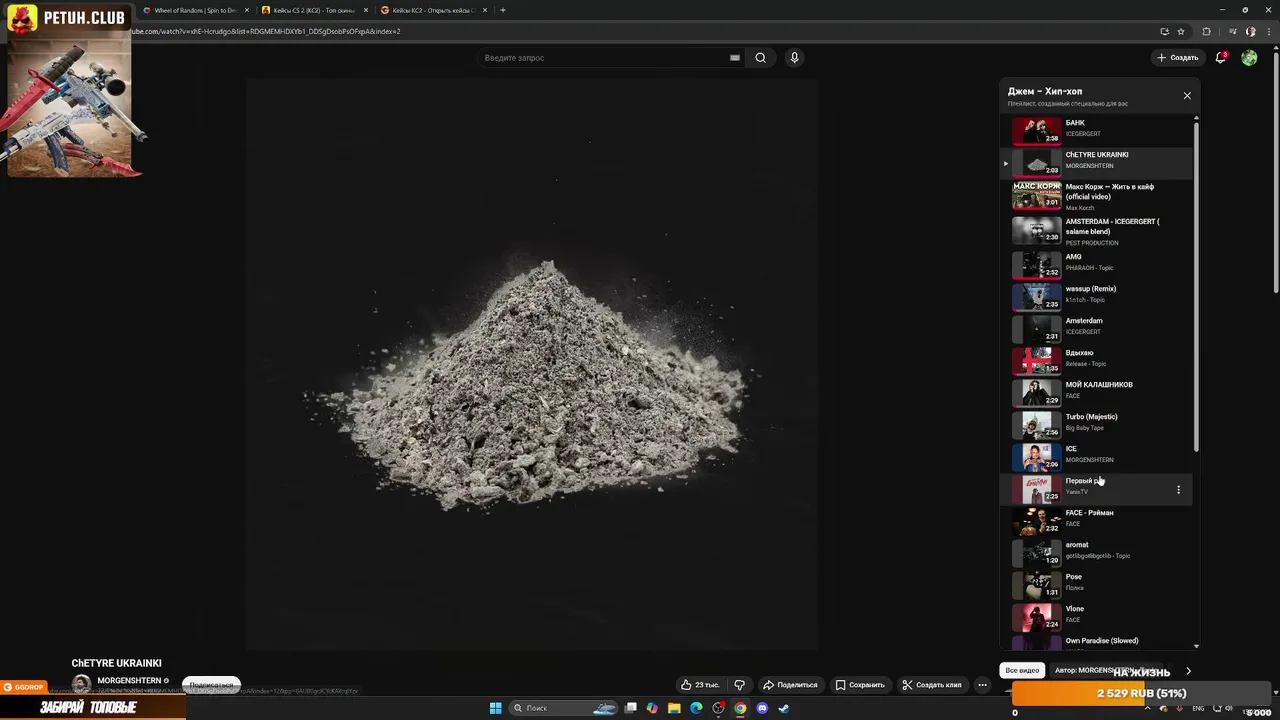The height and width of the screenshot is (720, 1280).
Task: Open the MORGENSHTERN channel name link
Action: click(x=129, y=681)
